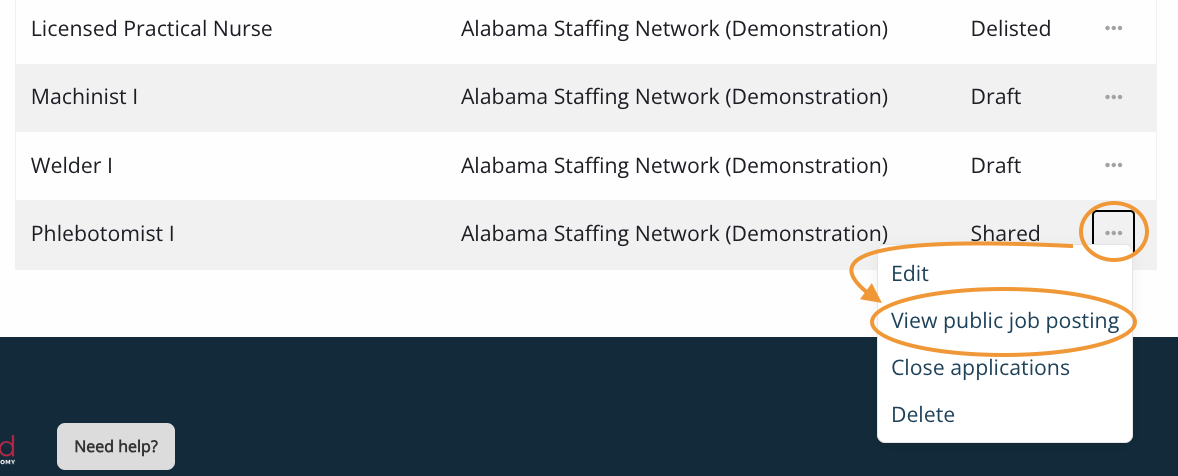1178x476 pixels.
Task: Click the pink logo in the footer
Action: [7, 446]
